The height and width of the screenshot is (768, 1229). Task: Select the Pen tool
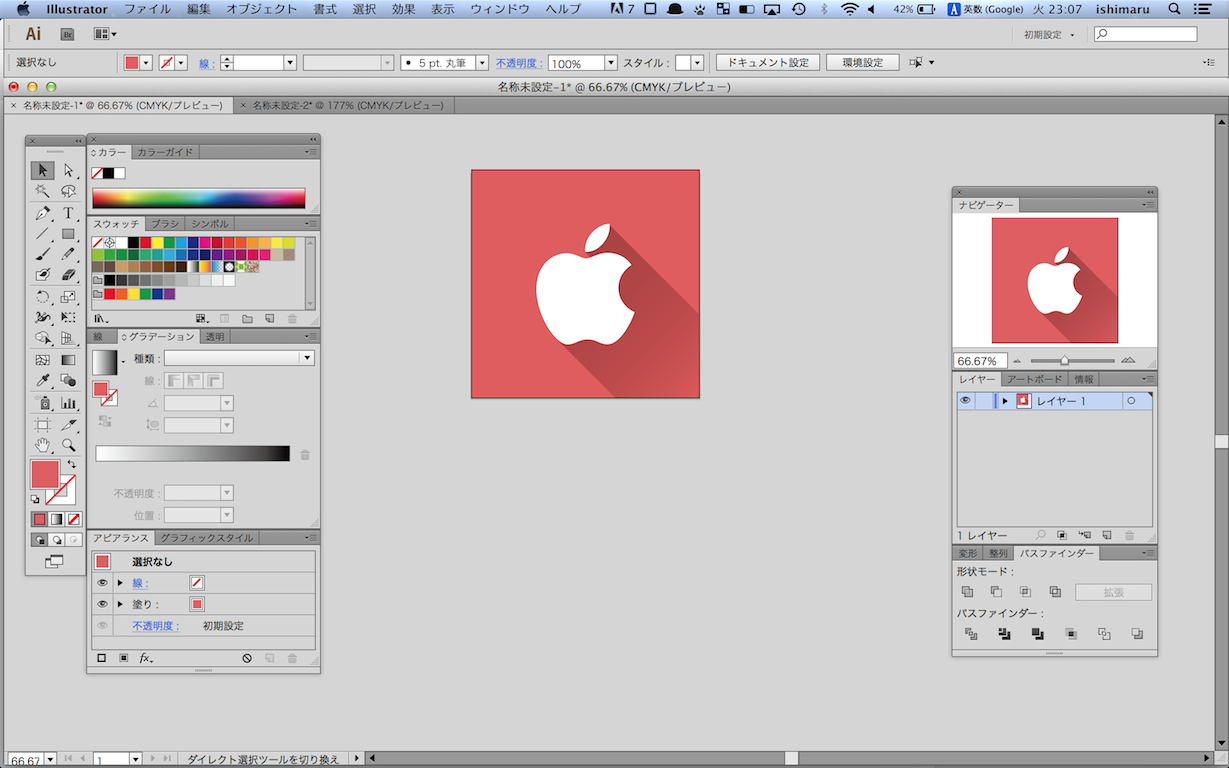click(42, 213)
